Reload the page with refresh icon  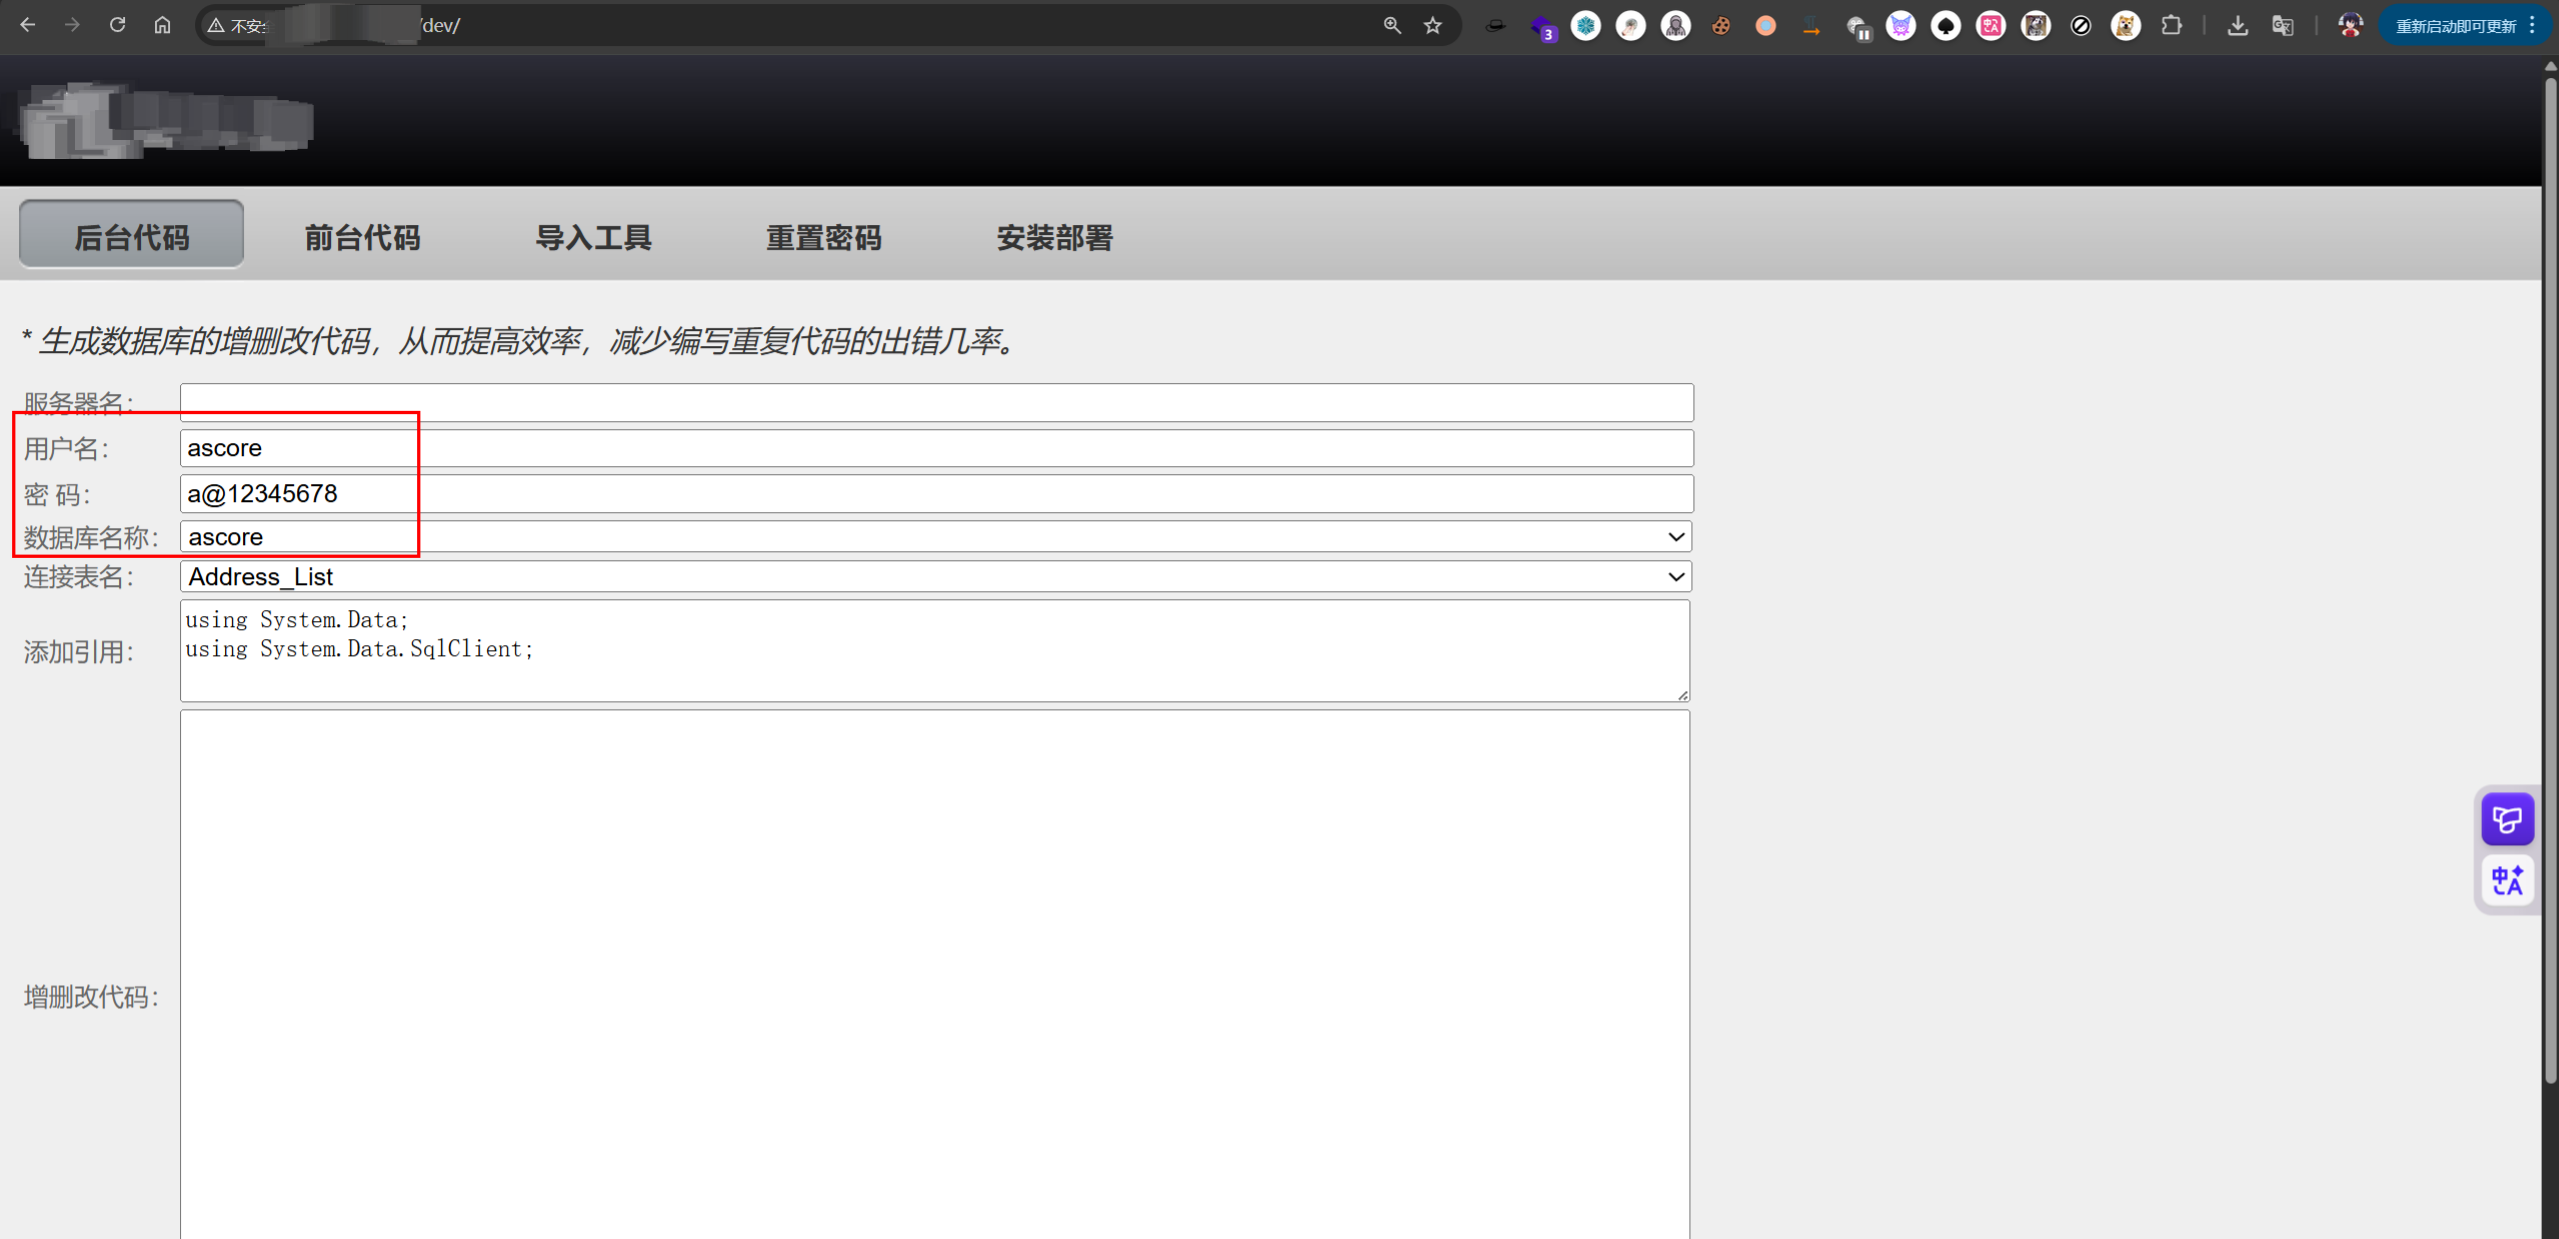coord(117,25)
